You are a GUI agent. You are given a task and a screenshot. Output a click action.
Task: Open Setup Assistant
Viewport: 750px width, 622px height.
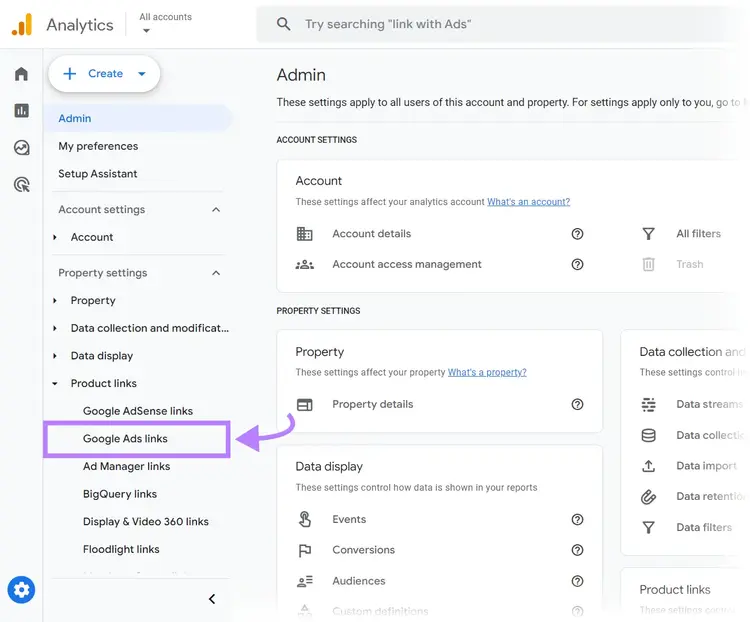(98, 174)
